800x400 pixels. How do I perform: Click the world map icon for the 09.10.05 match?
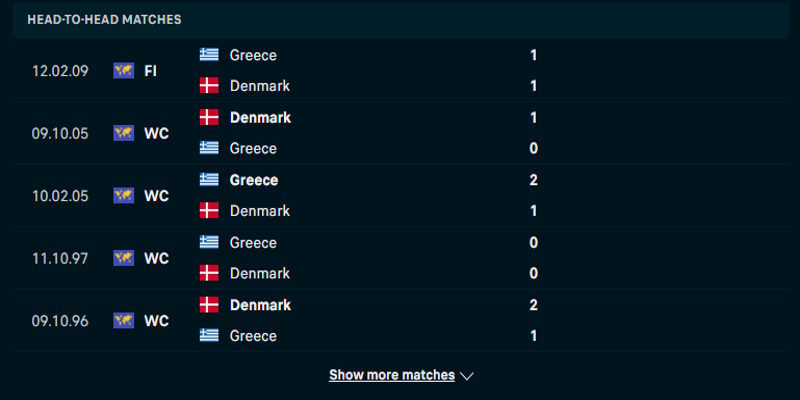point(124,133)
